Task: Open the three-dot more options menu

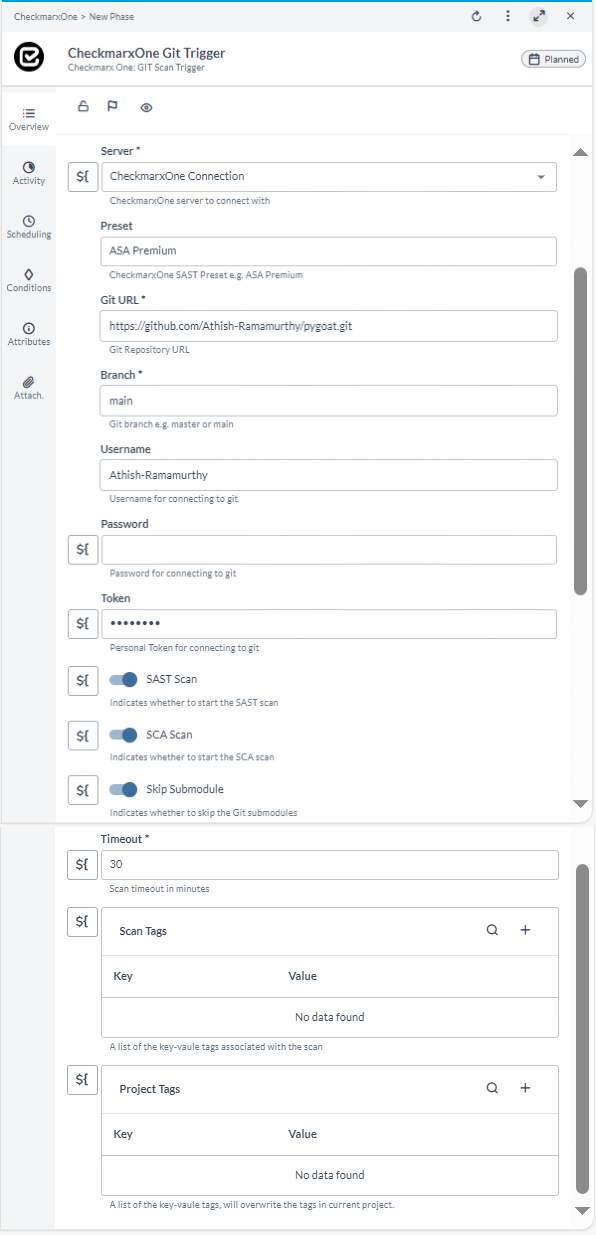Action: tap(508, 16)
